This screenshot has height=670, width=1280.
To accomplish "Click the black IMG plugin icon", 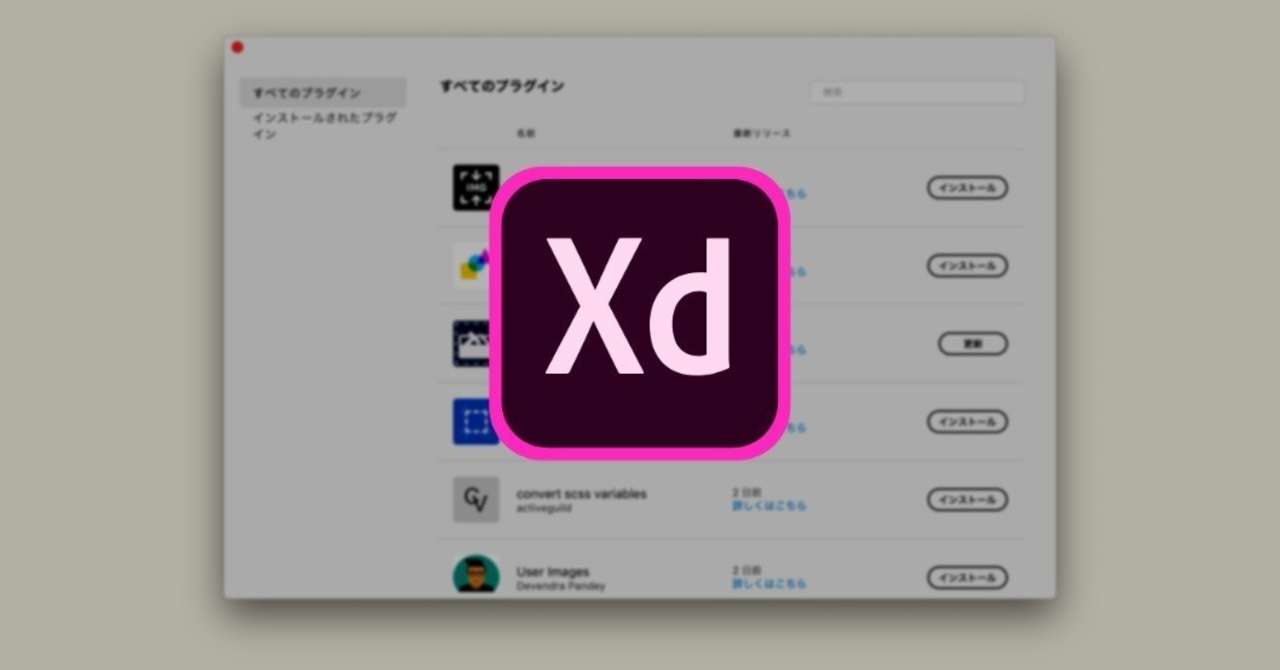I will click(476, 188).
